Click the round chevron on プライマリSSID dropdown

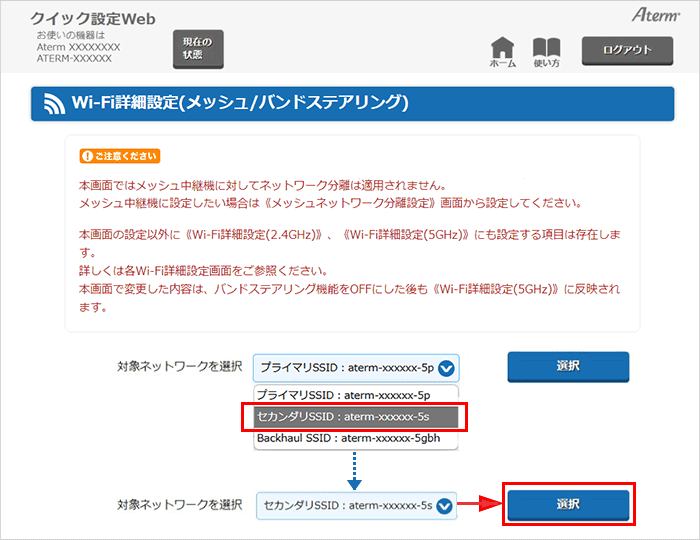[446, 367]
